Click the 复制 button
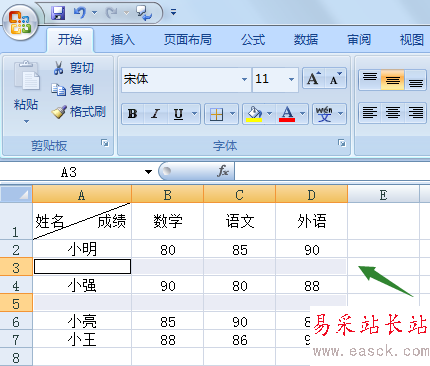Image resolution: width=430 pixels, height=366 pixels. point(73,90)
